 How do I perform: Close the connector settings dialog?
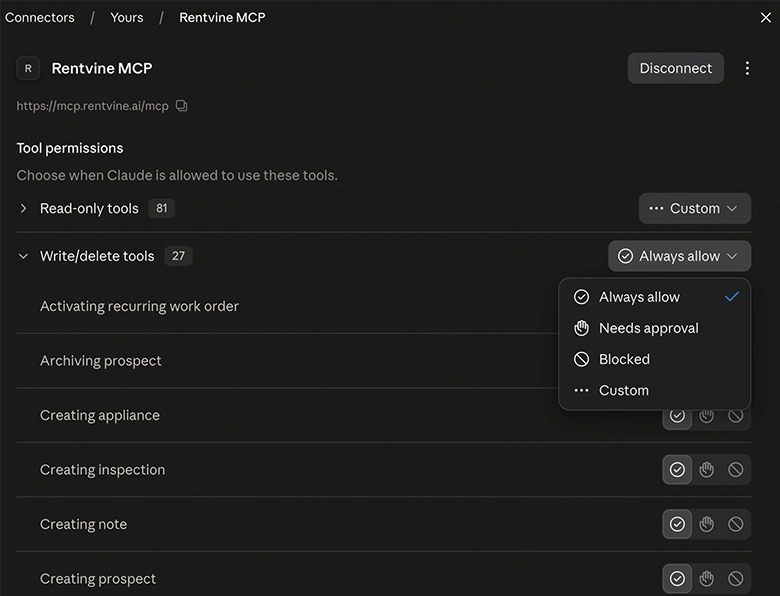point(766,17)
